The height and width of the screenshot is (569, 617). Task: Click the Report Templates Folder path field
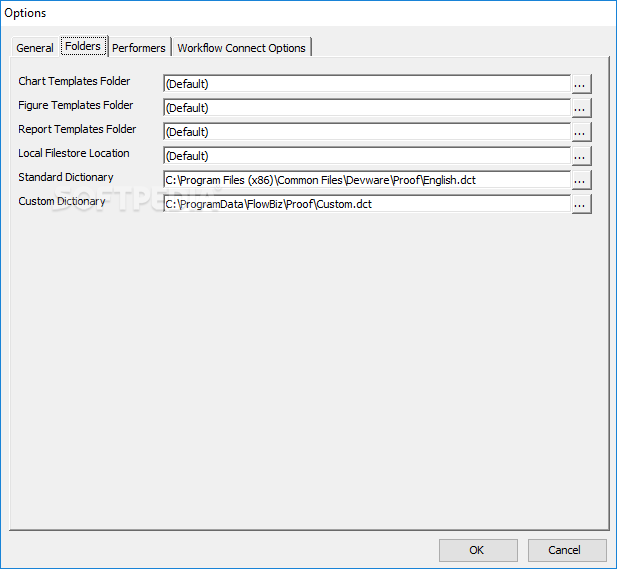tap(367, 132)
